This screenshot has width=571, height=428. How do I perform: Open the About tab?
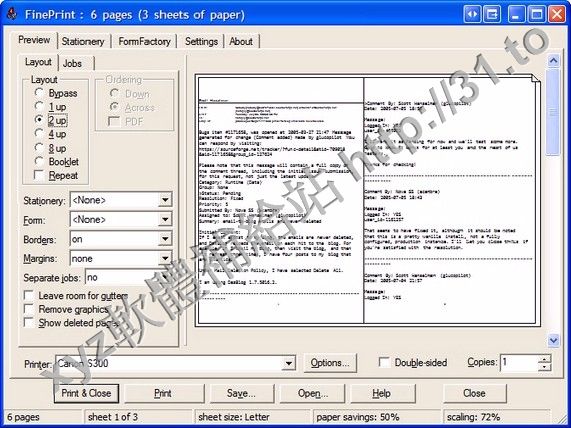tap(241, 42)
